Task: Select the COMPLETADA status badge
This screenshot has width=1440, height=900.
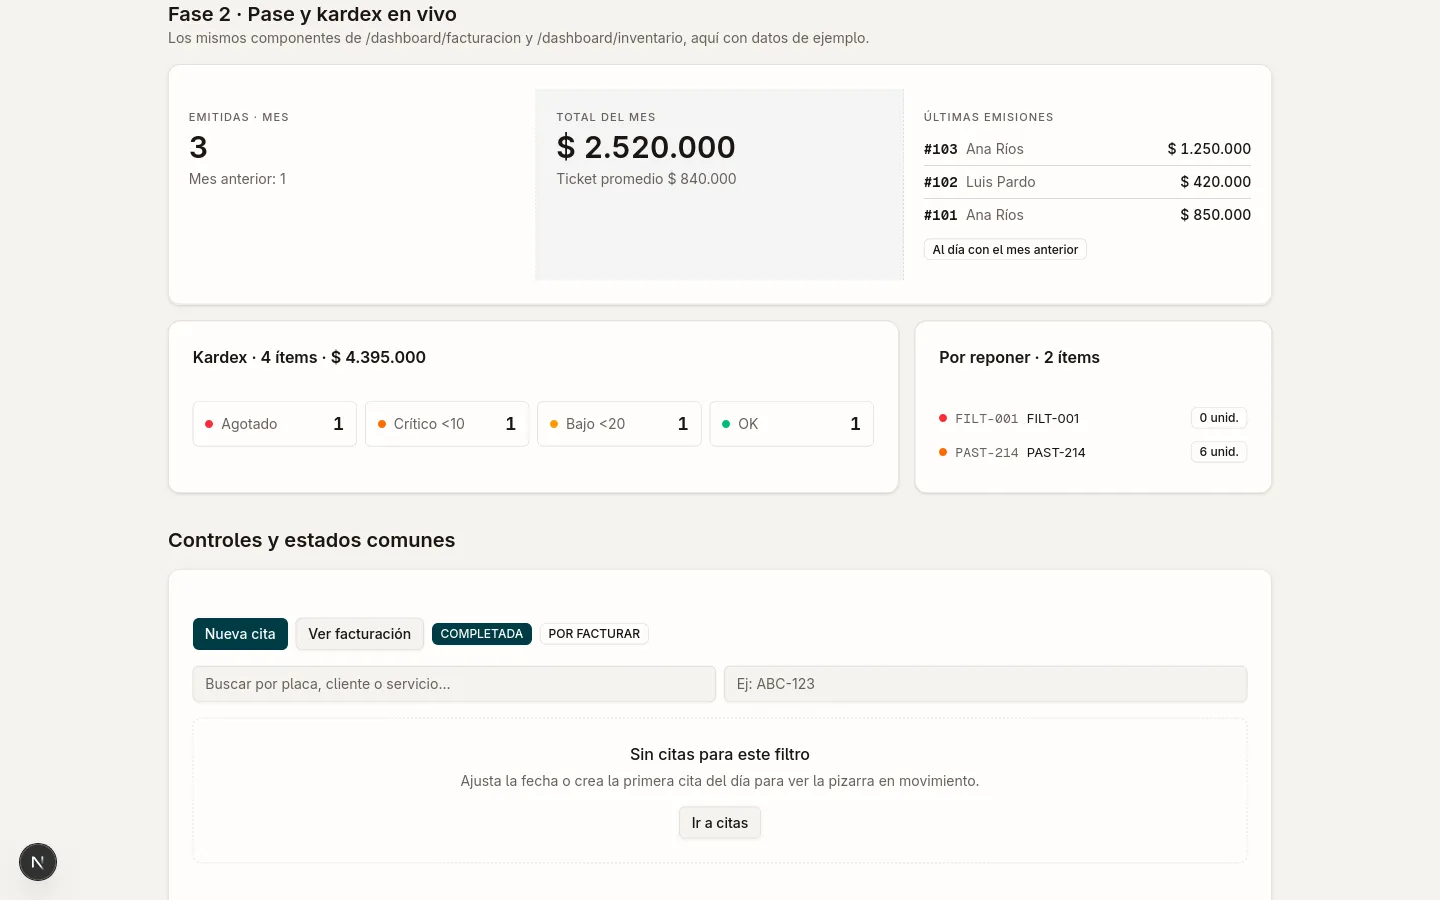Action: point(482,634)
